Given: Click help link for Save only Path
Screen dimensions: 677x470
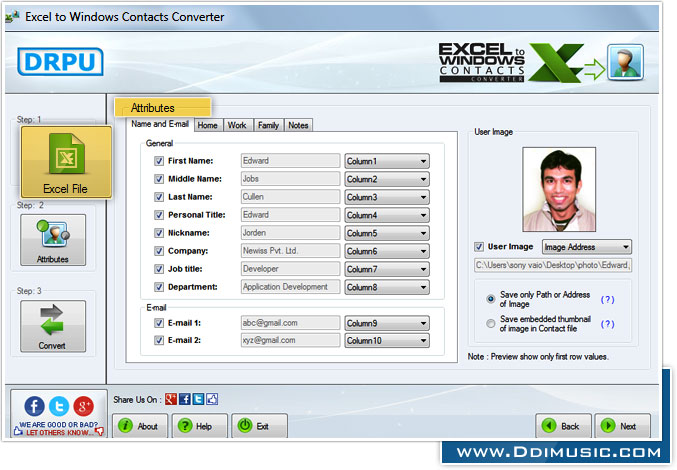Looking at the screenshot, I should (x=607, y=300).
